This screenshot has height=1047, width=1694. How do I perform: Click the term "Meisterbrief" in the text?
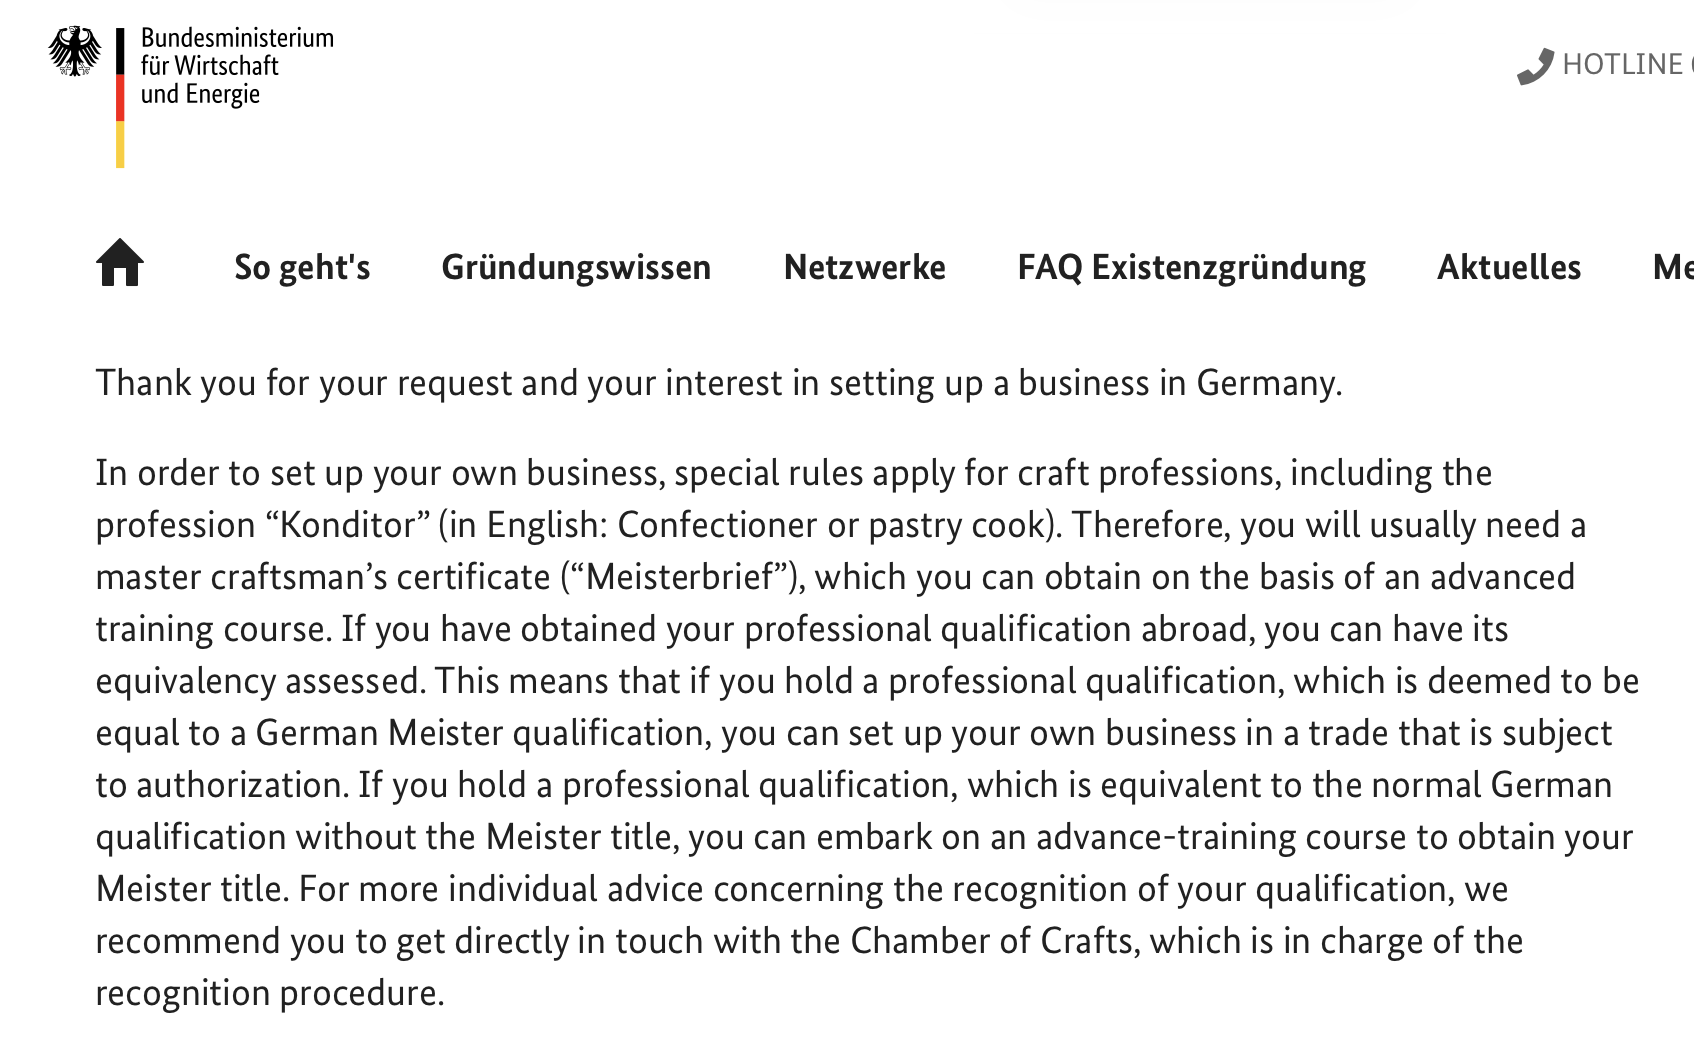pos(680,577)
